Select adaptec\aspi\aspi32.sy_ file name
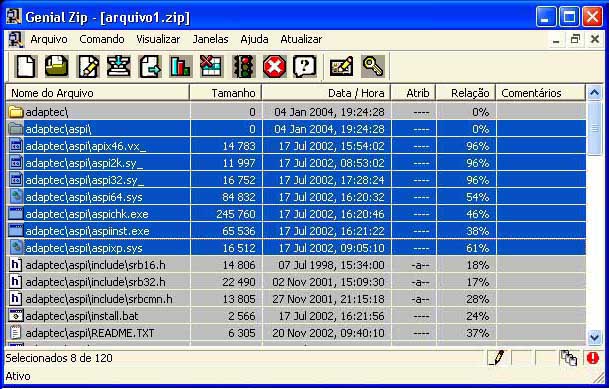Image resolution: width=609 pixels, height=389 pixels. (85, 180)
